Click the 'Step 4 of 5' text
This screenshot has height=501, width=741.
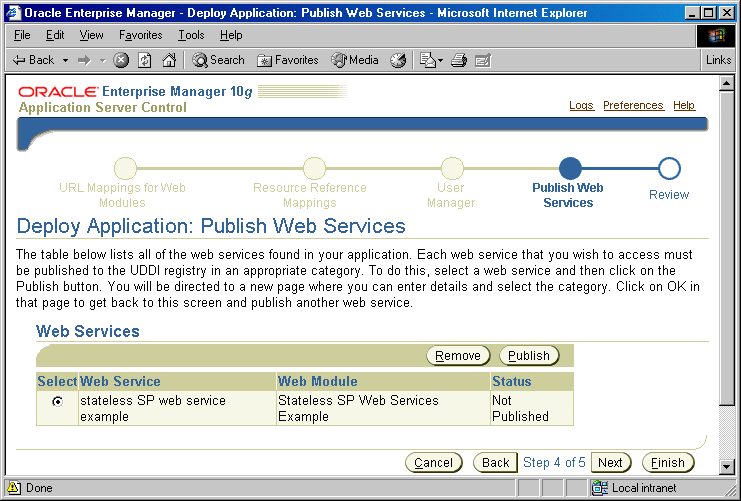[554, 463]
